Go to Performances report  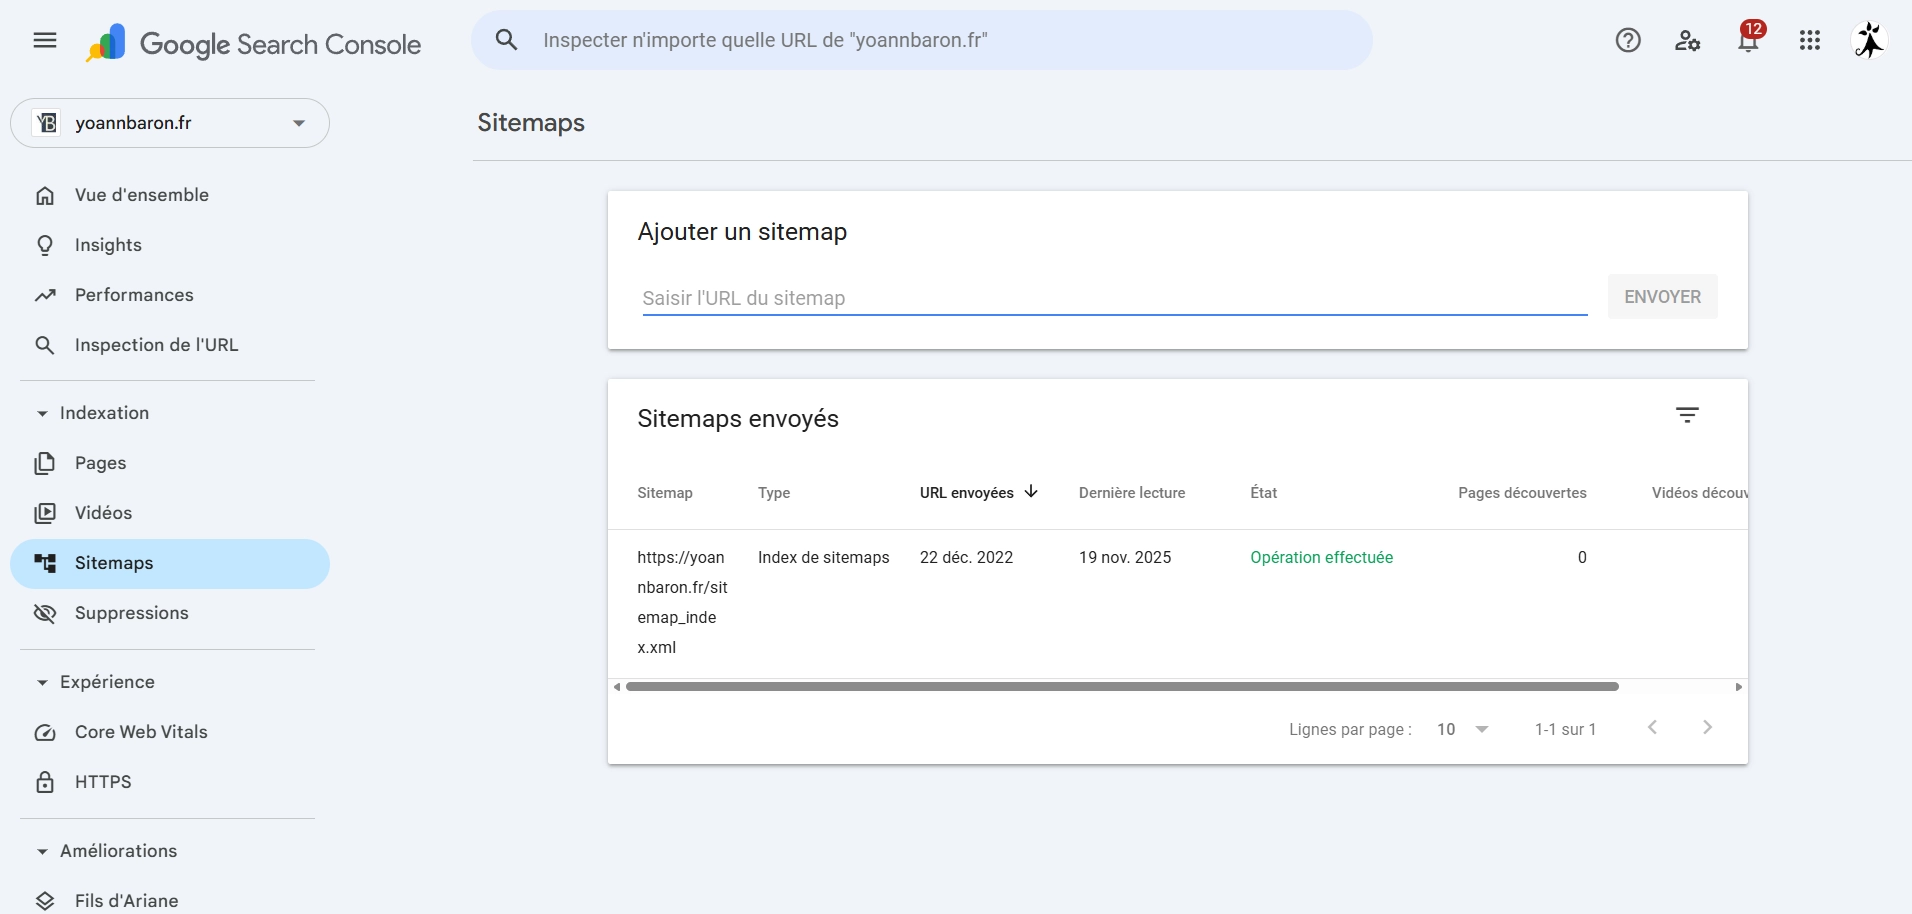click(x=170, y=295)
